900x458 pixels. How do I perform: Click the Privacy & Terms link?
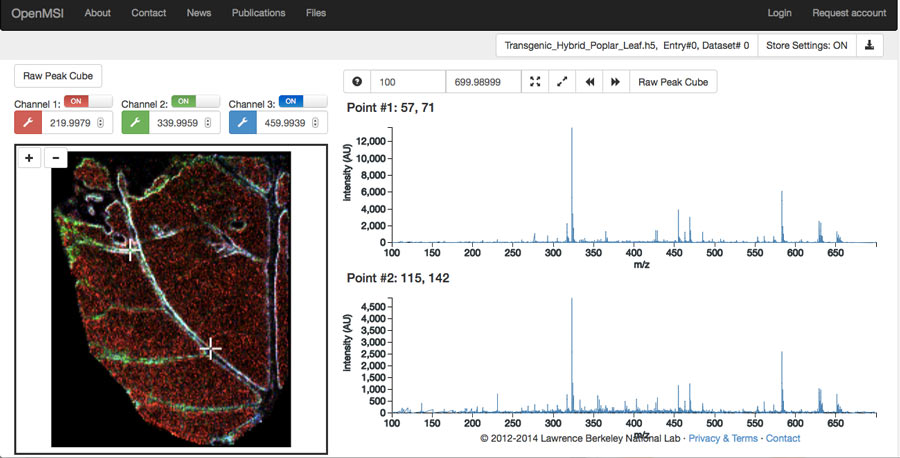pyautogui.click(x=723, y=438)
